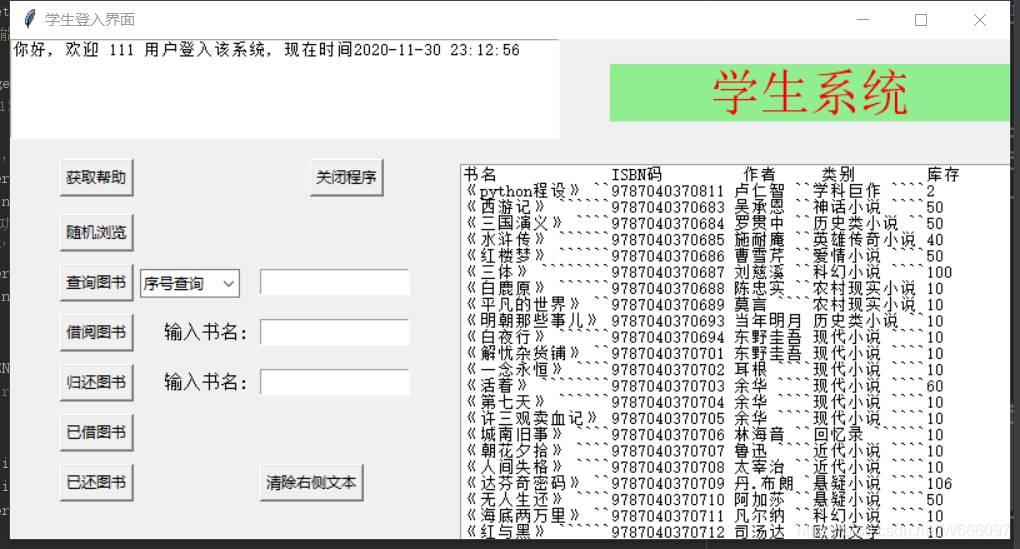
Task: Click the 获取帮助 button
Action: tap(96, 178)
